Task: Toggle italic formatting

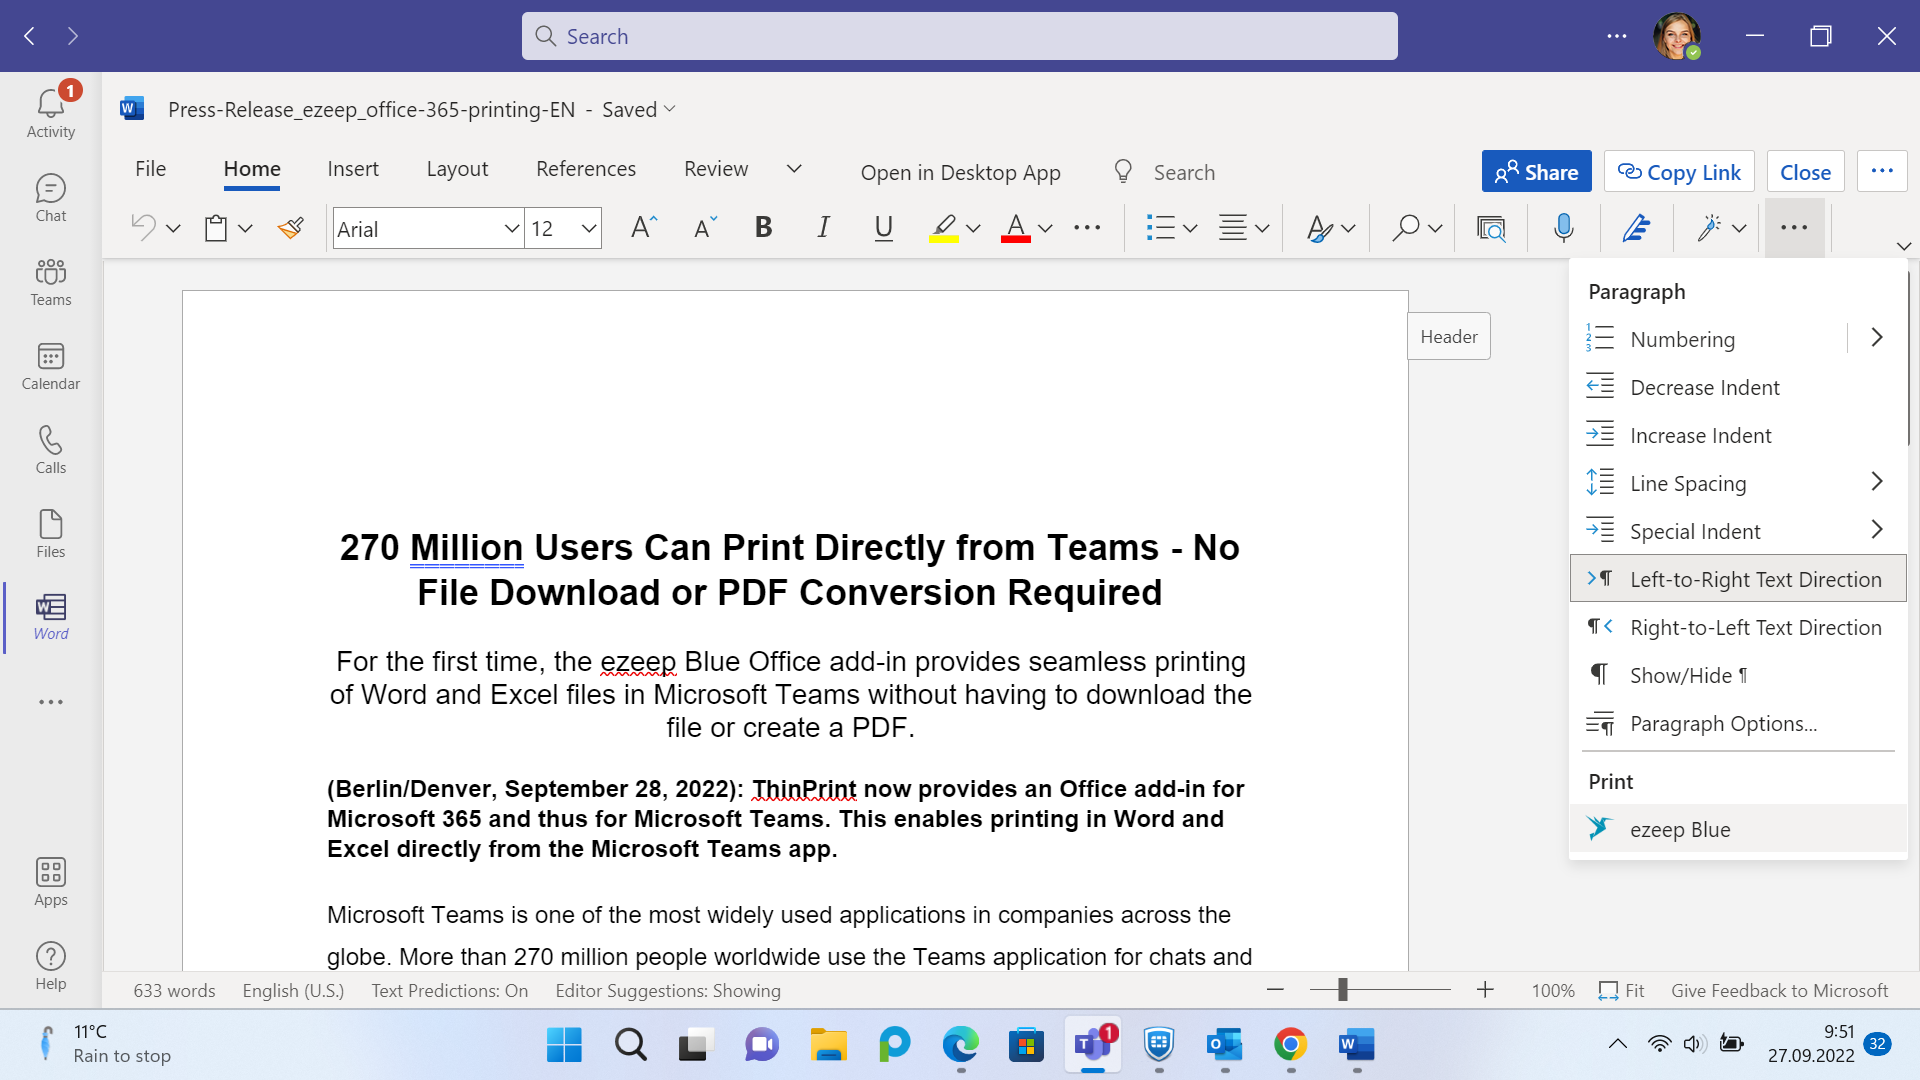Action: tap(823, 228)
